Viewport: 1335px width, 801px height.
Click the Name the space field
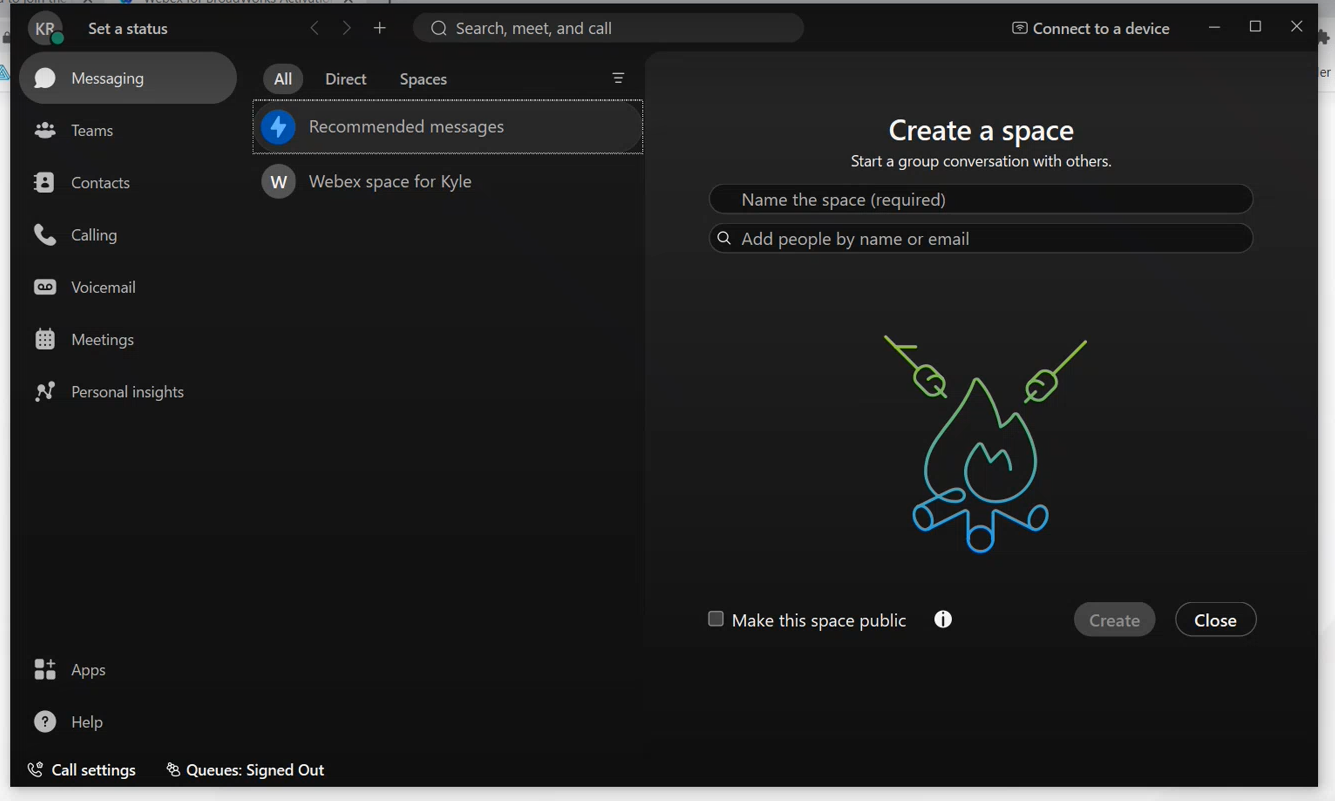click(x=980, y=199)
